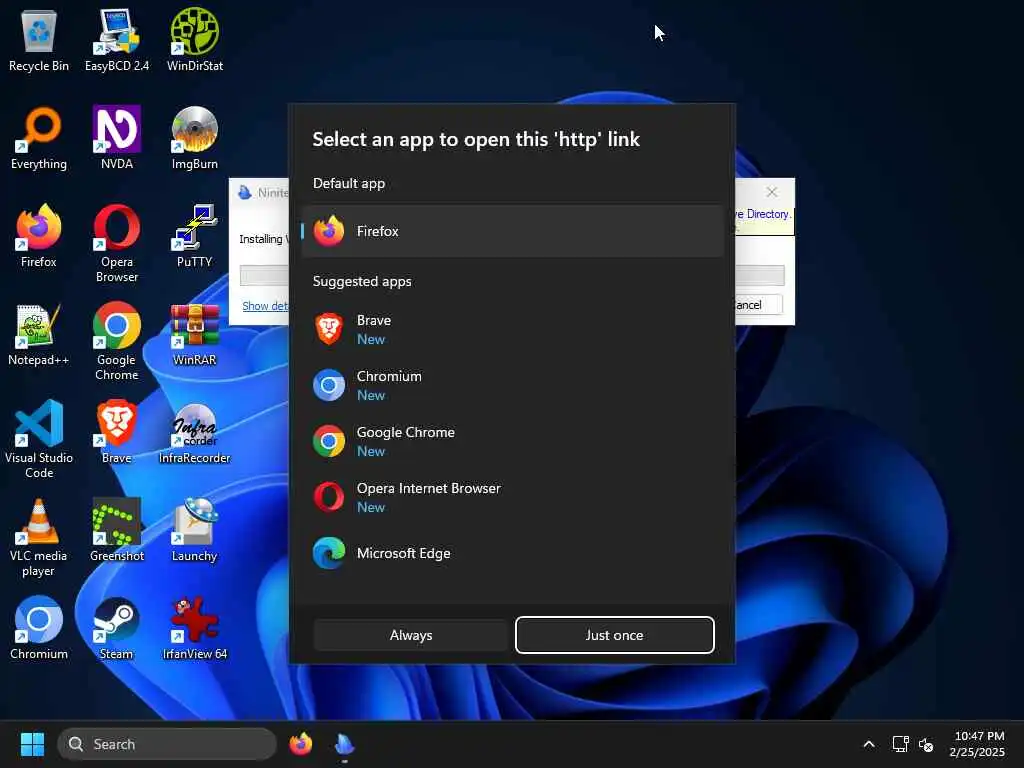
Task: Click the Ninite installation progress bar
Action: (264, 275)
